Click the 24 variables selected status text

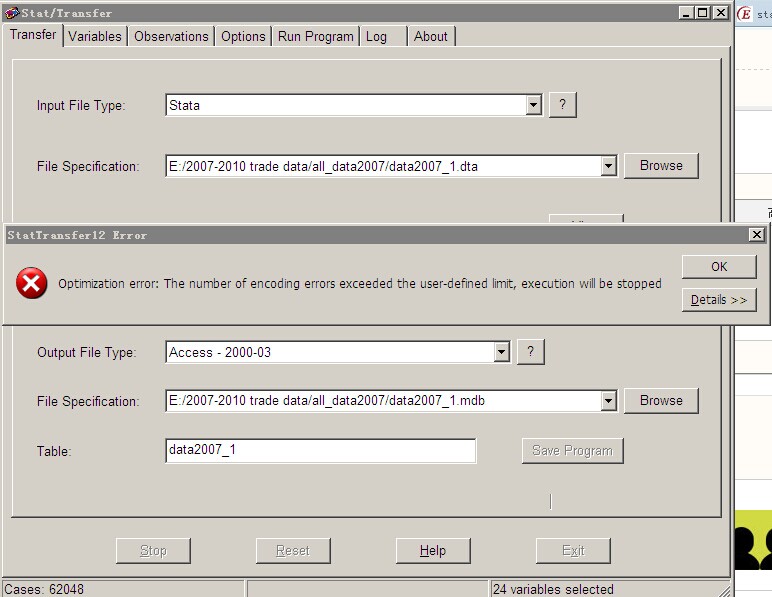553,589
